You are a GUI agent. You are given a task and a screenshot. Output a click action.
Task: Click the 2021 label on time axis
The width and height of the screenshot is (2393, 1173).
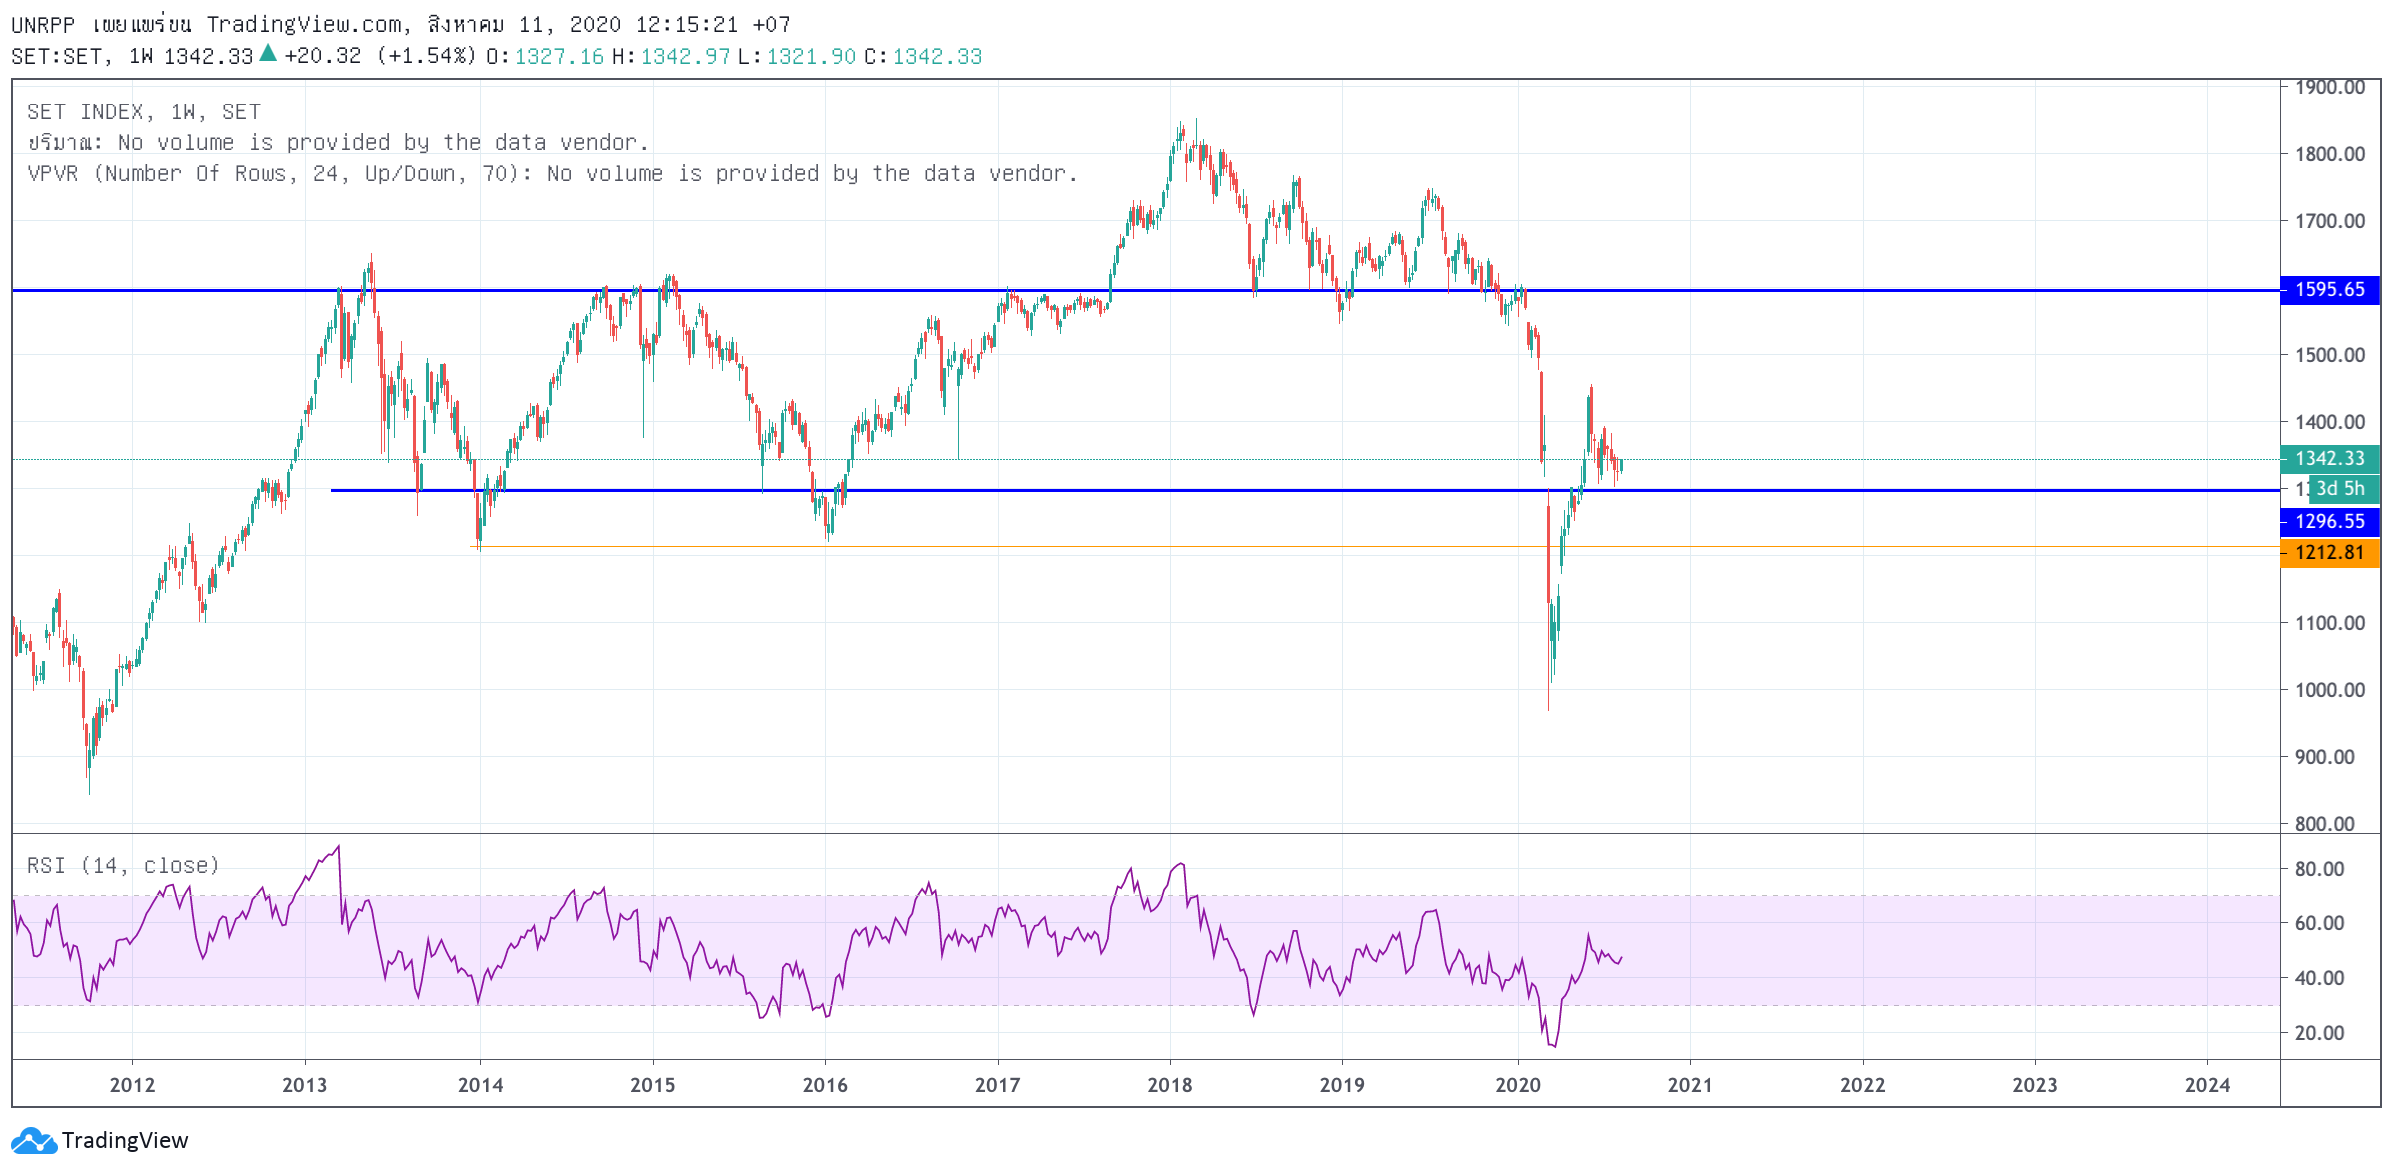coord(1690,1086)
